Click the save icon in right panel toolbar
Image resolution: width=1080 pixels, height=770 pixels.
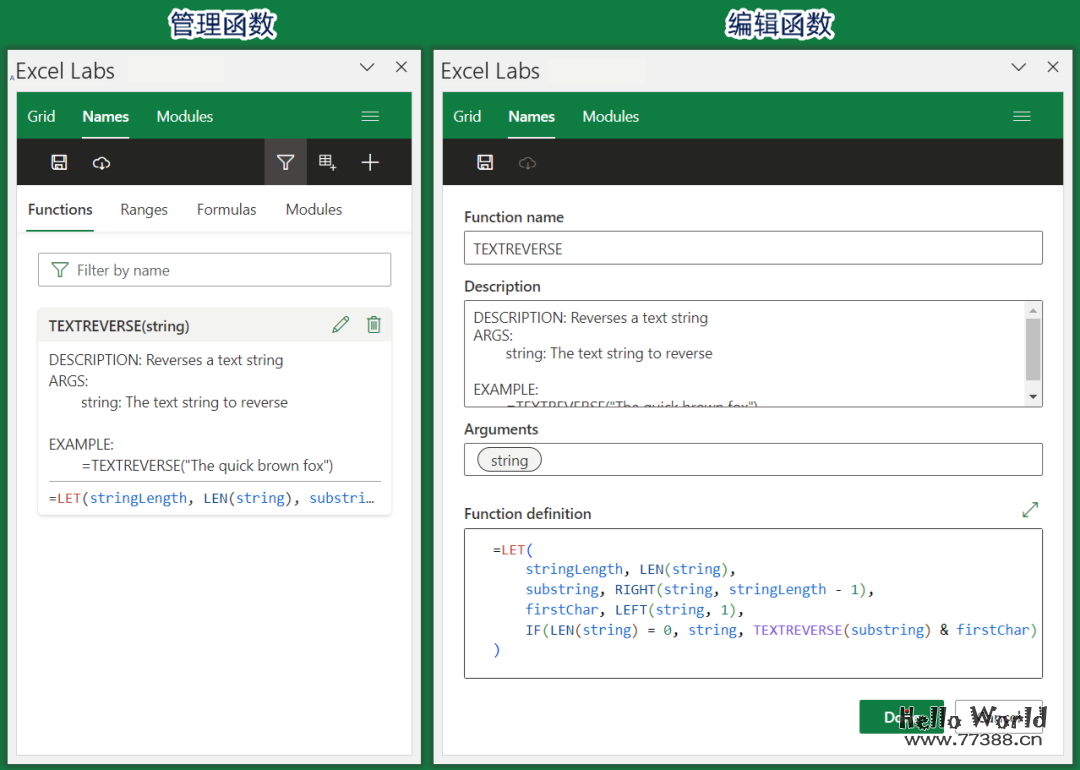pos(485,162)
